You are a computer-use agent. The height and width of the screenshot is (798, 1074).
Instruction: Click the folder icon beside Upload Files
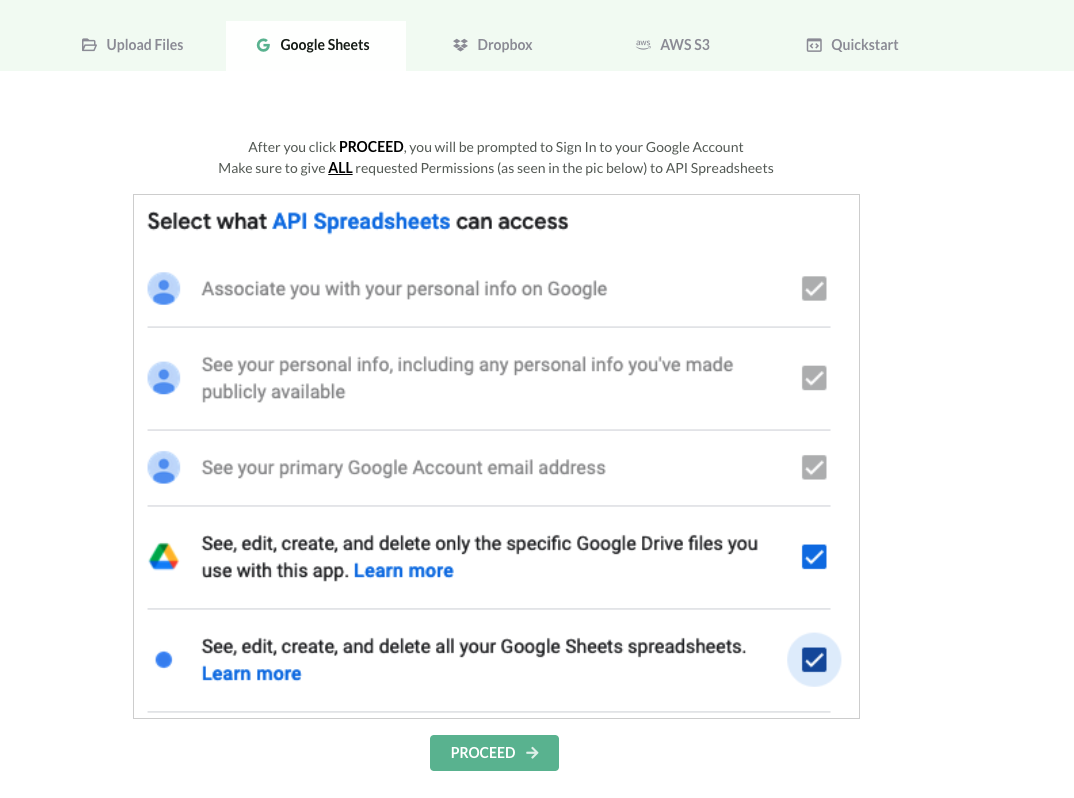(x=89, y=45)
